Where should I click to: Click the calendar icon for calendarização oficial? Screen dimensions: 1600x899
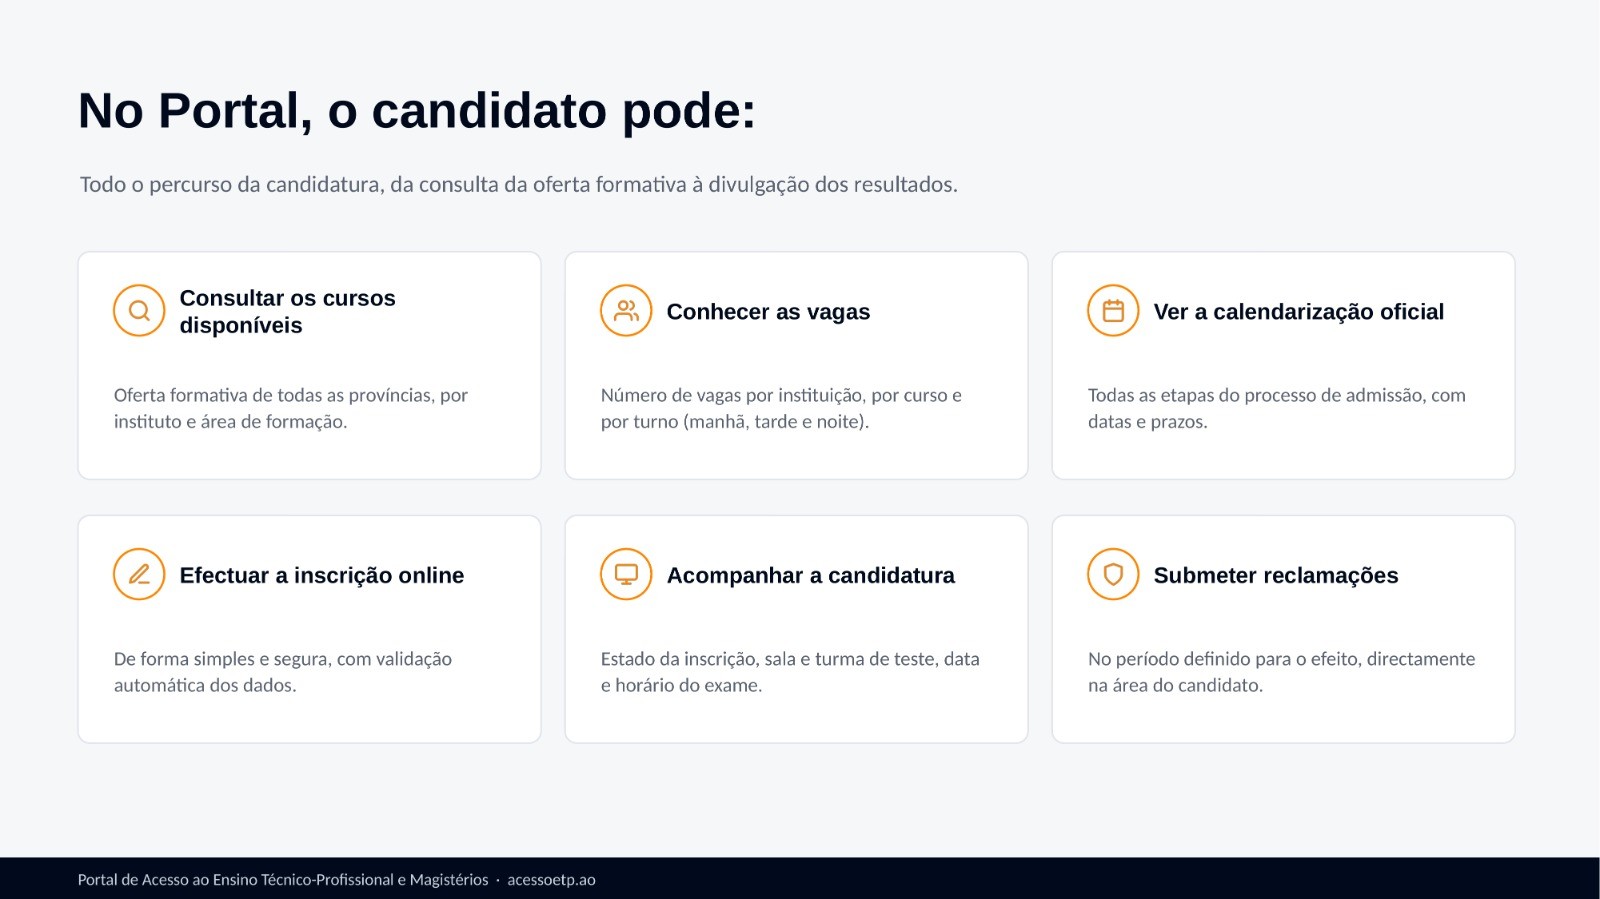click(1113, 311)
